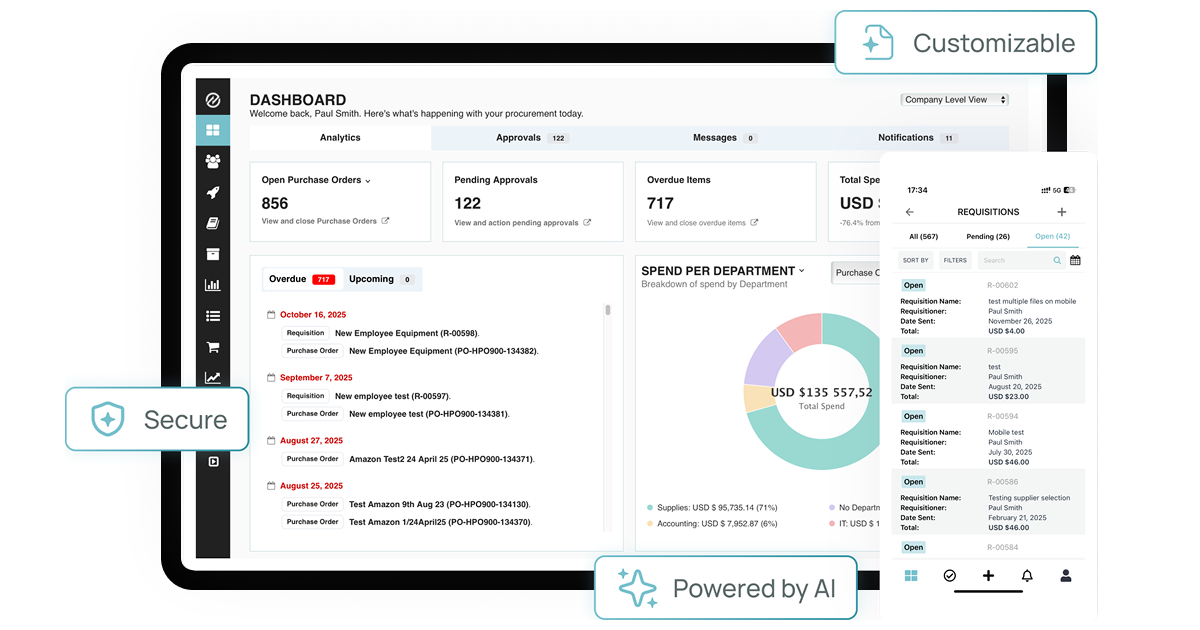Tap requisition R-00586 on mobile
The height and width of the screenshot is (630, 1200).
988,502
